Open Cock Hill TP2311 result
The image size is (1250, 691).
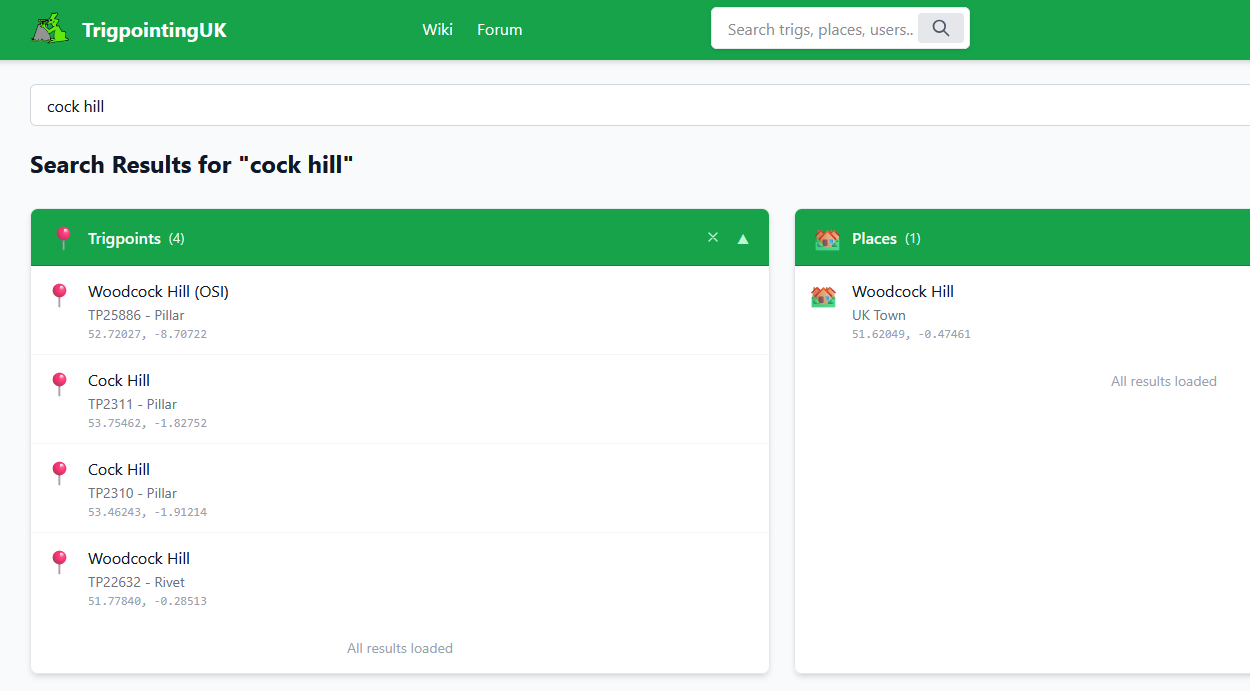tap(400, 399)
